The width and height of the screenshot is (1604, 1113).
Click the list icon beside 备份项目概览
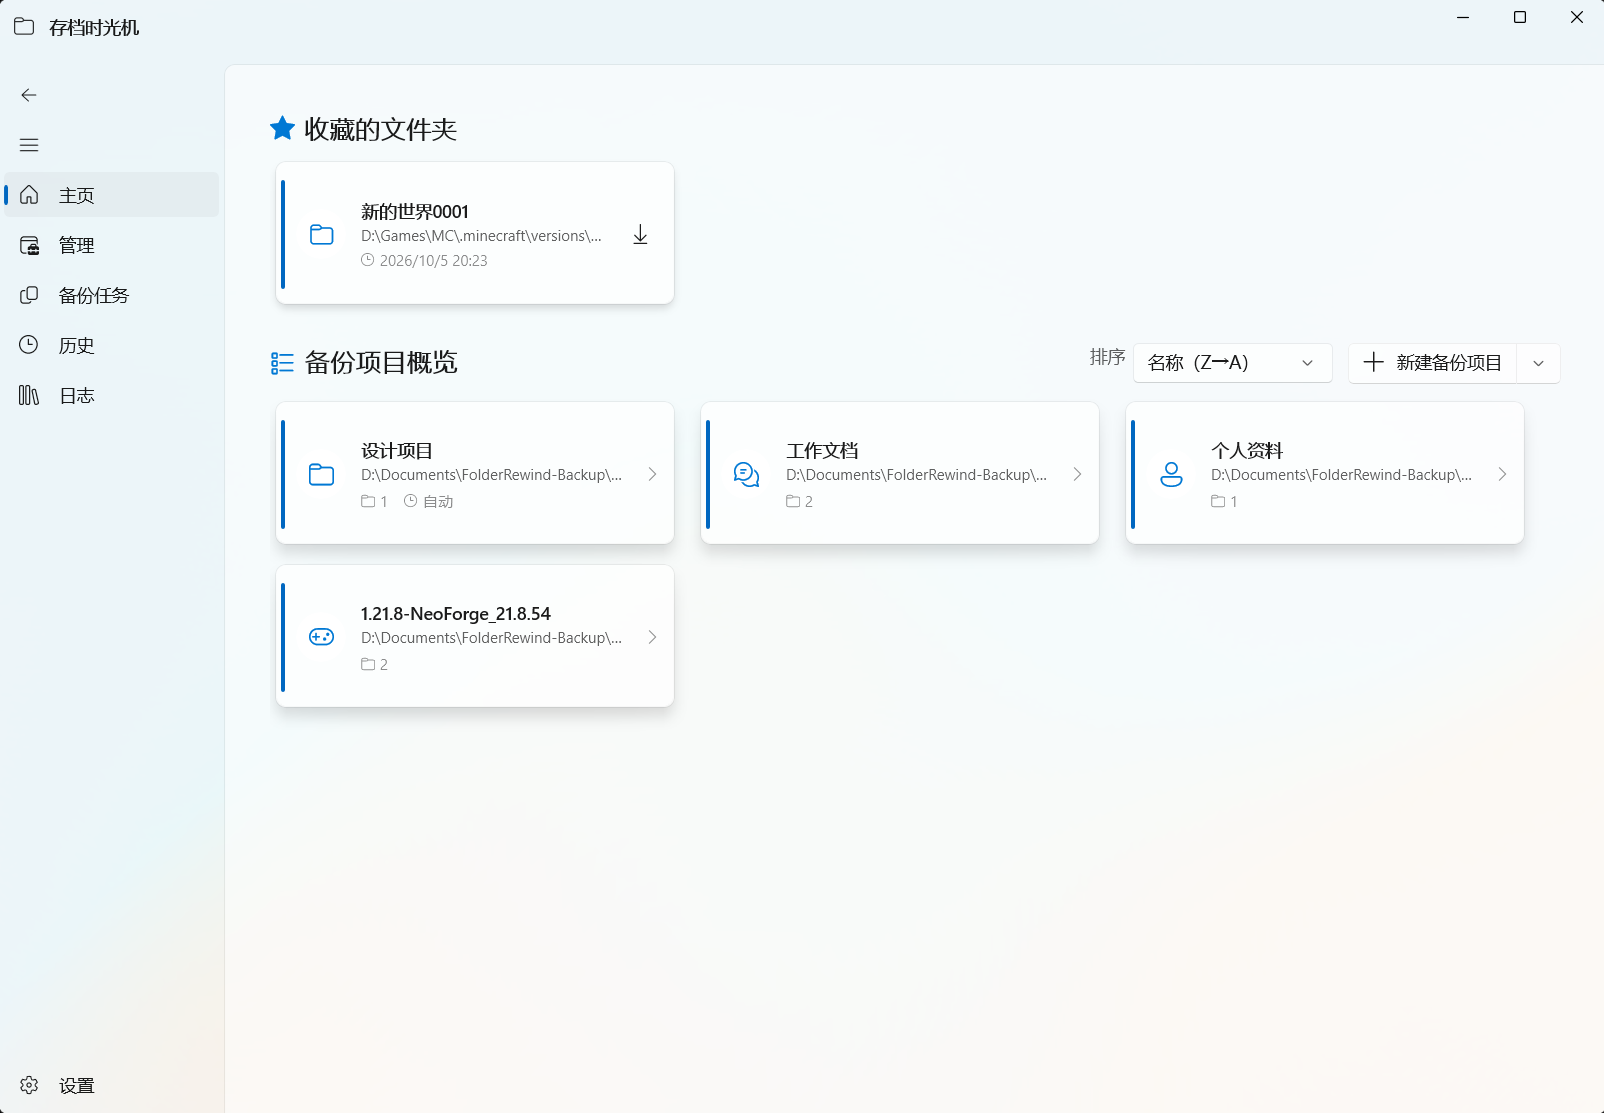282,363
